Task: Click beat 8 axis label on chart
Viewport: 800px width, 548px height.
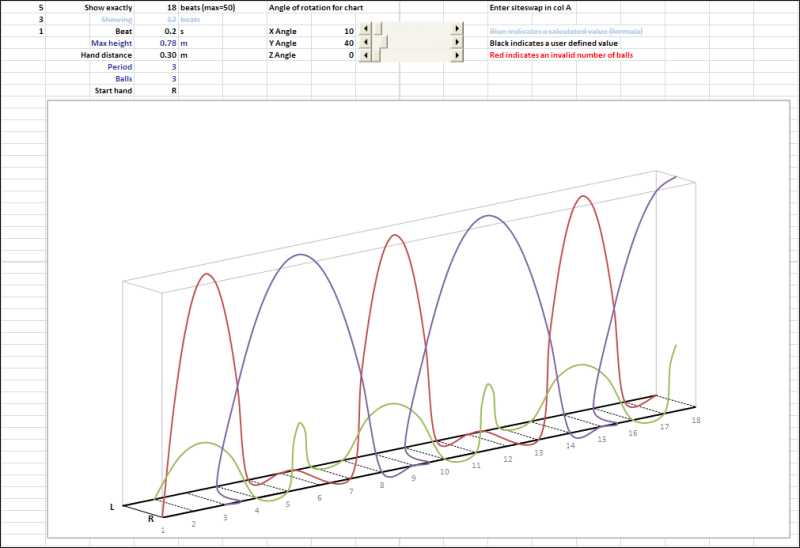Action: [382, 486]
